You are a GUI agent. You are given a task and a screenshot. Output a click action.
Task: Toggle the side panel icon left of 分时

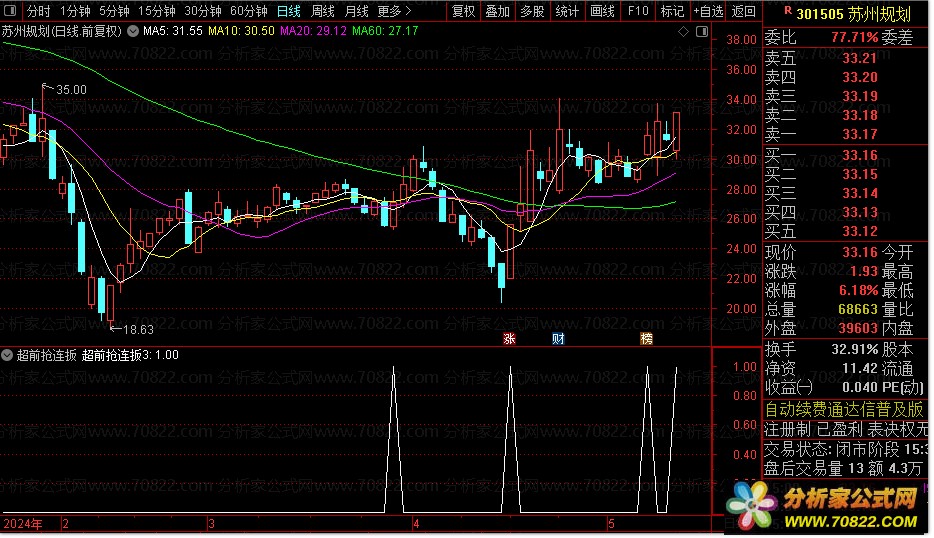pos(10,11)
